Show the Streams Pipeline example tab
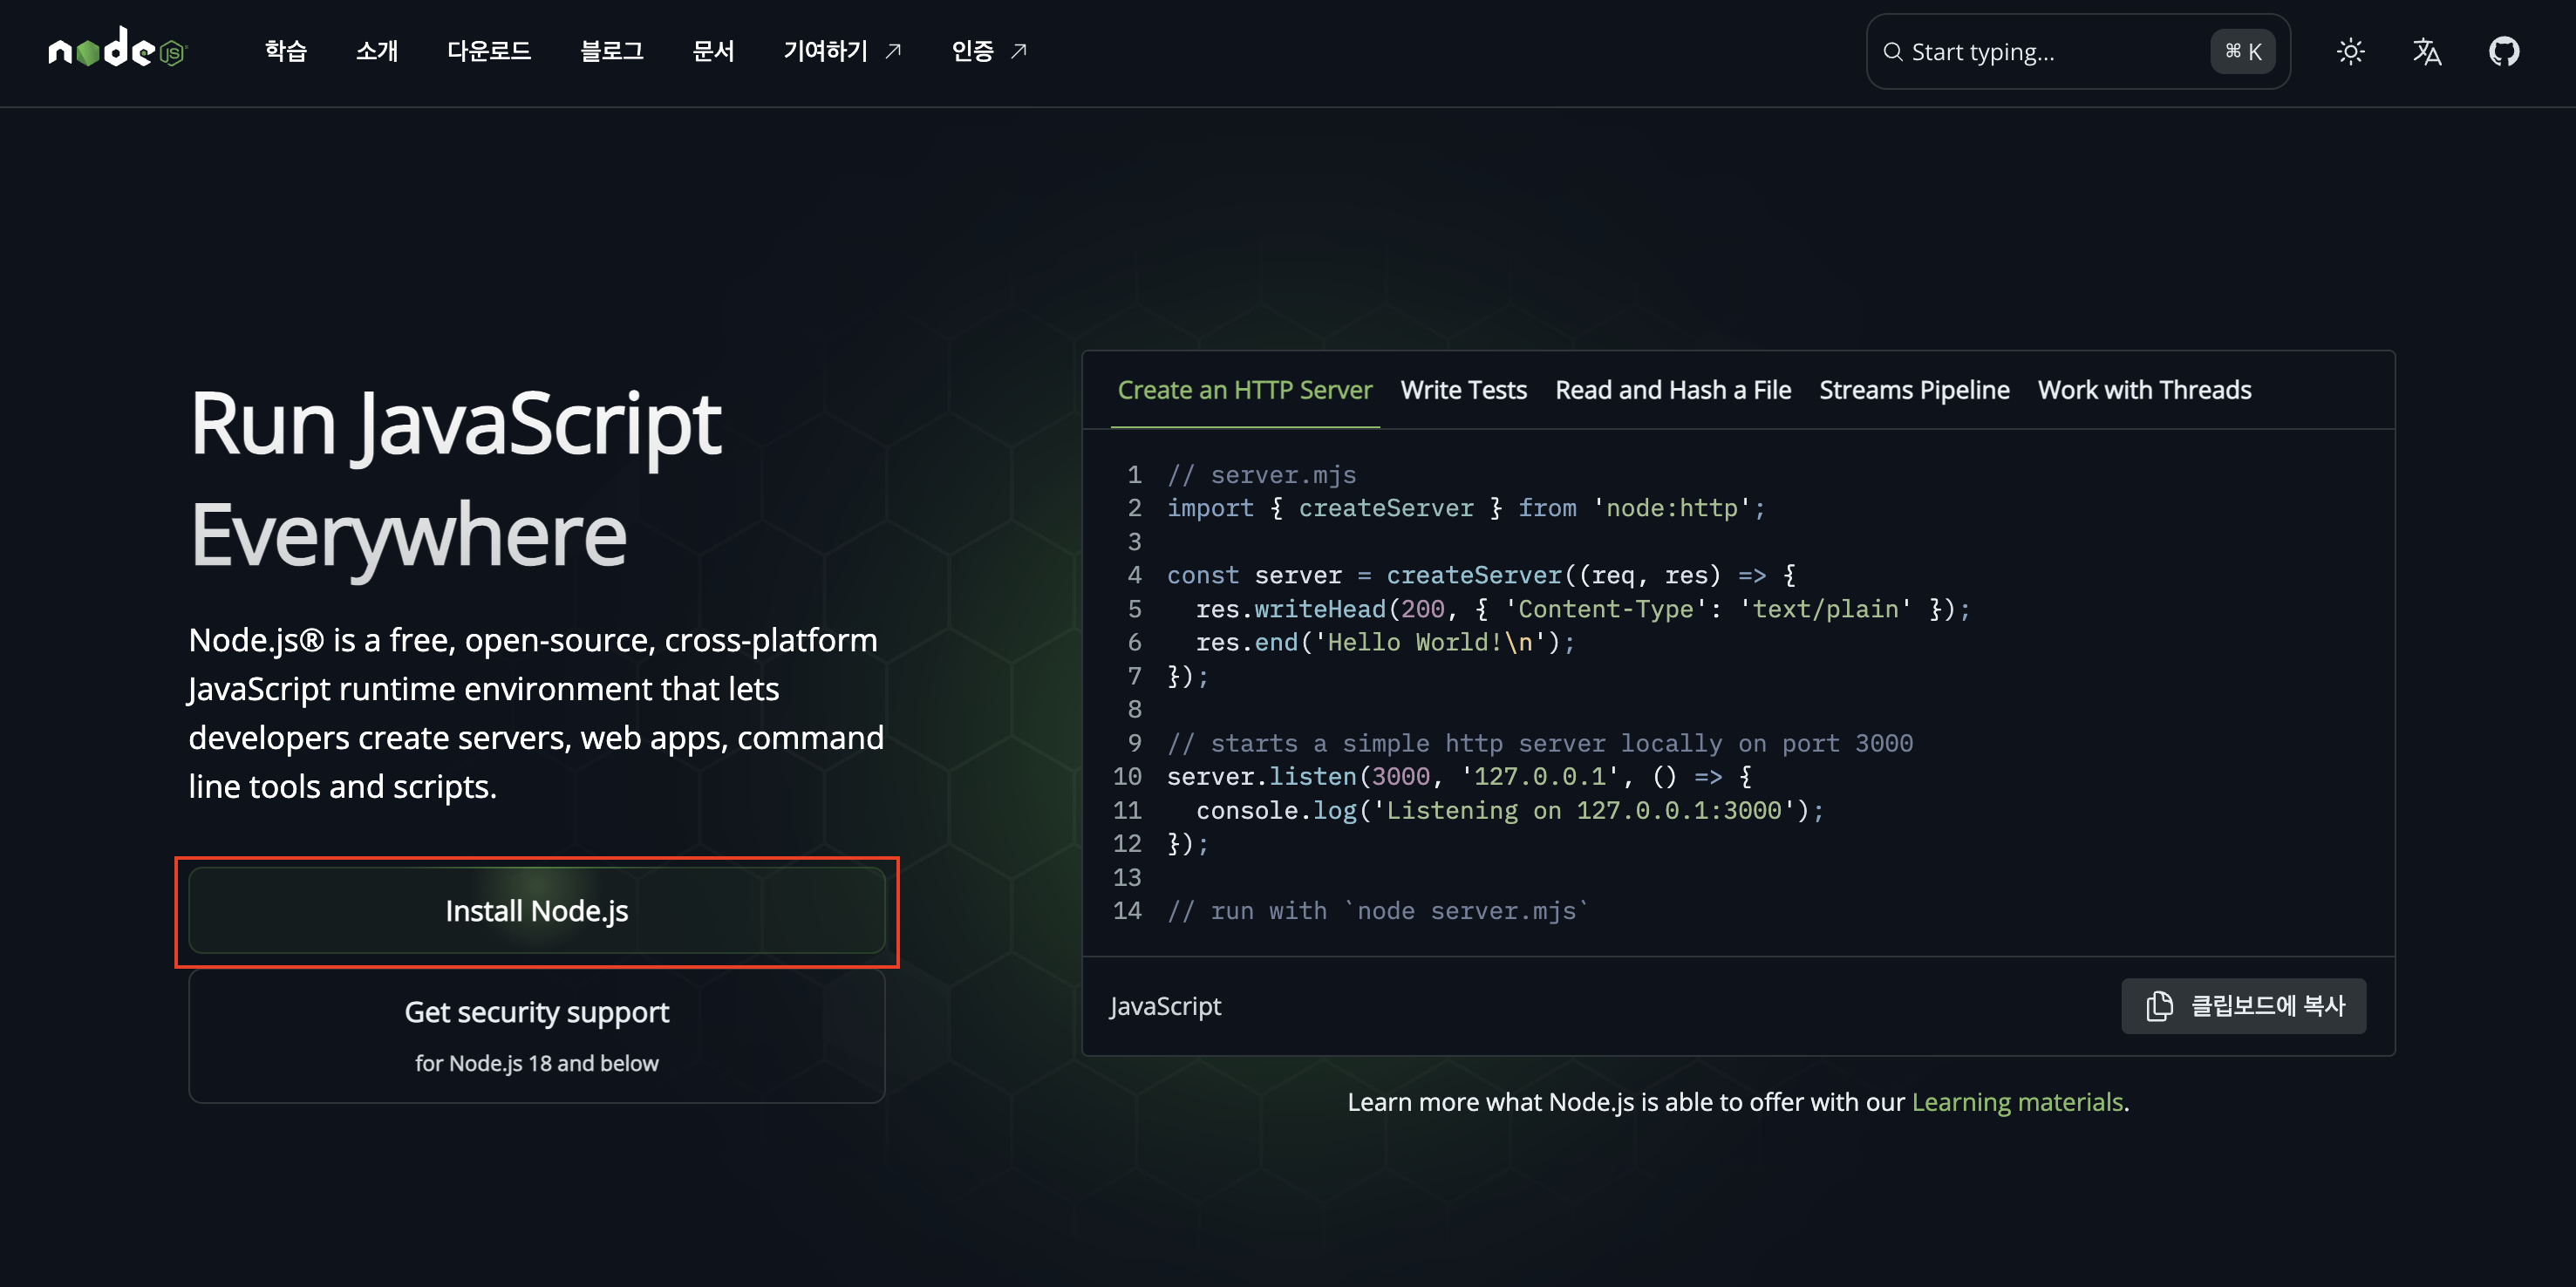The image size is (2576, 1287). click(1913, 390)
